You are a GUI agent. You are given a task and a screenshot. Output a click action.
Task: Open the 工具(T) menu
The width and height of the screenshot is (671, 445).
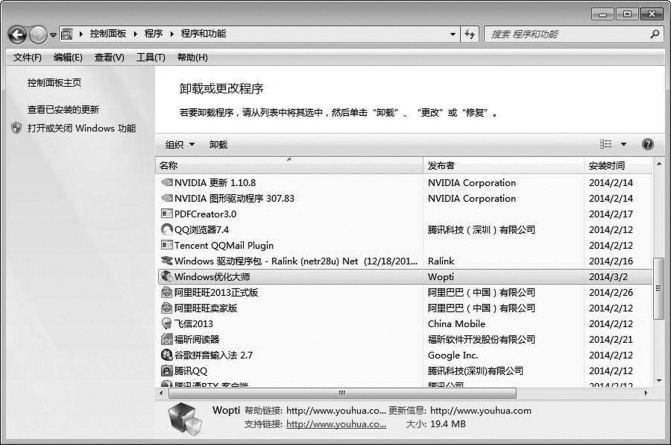coord(151,57)
